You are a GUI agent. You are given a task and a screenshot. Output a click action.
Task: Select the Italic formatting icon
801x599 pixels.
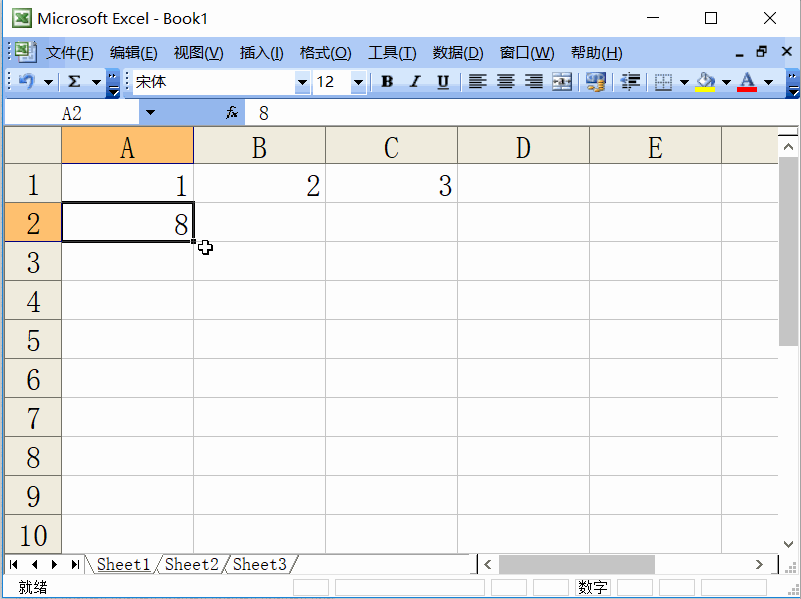pos(413,82)
